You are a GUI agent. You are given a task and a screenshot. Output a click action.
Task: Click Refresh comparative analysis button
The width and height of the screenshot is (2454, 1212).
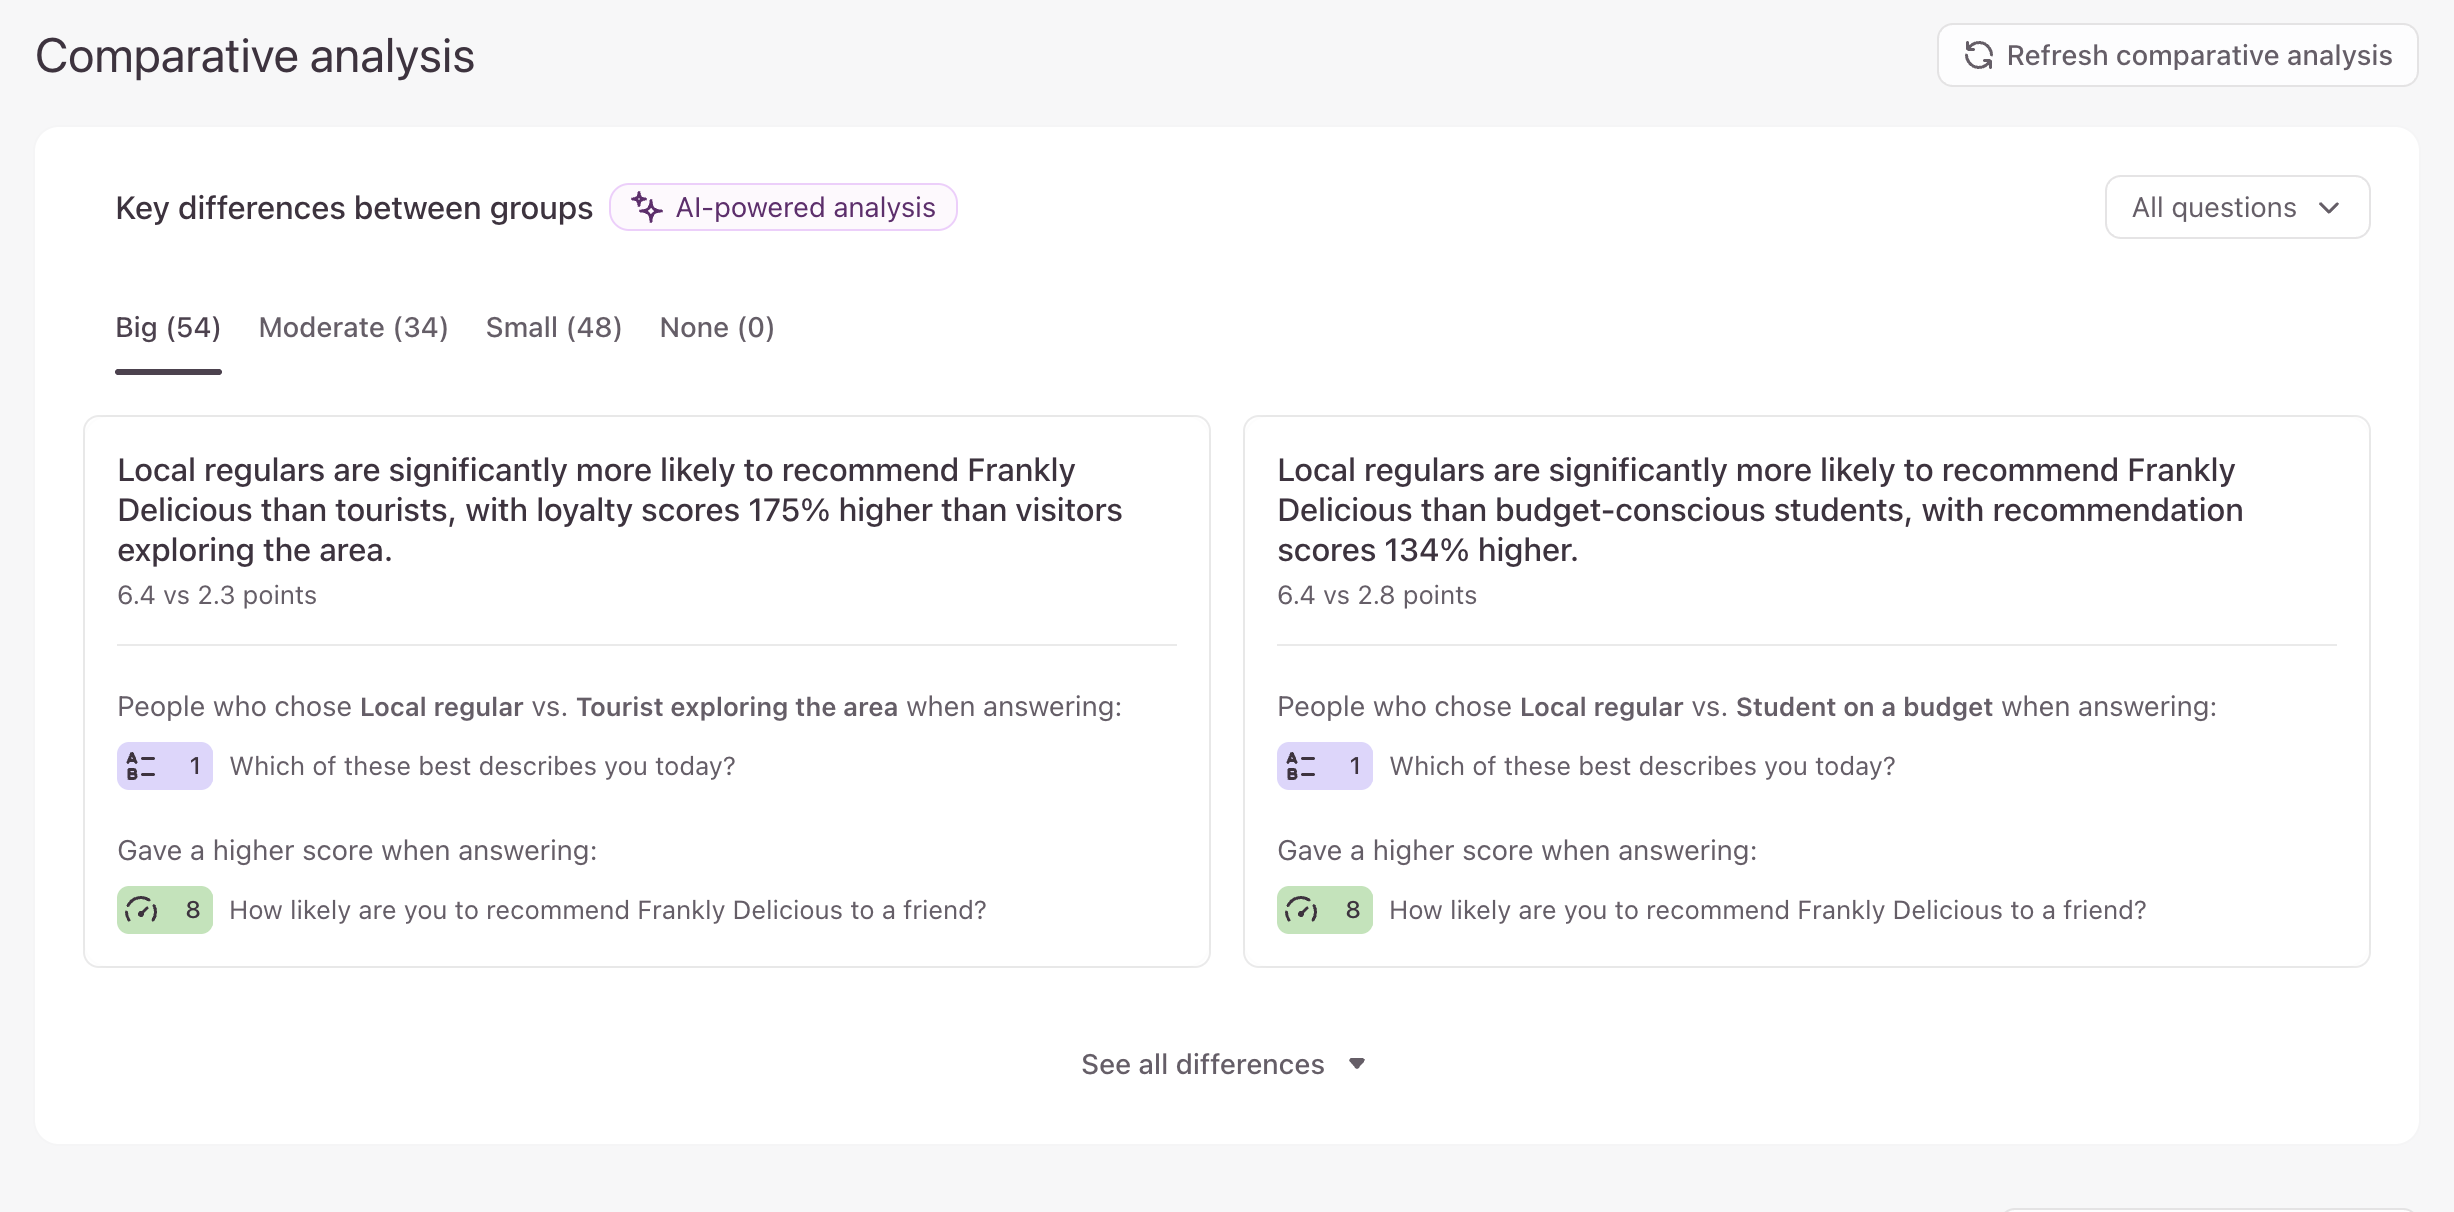2177,55
